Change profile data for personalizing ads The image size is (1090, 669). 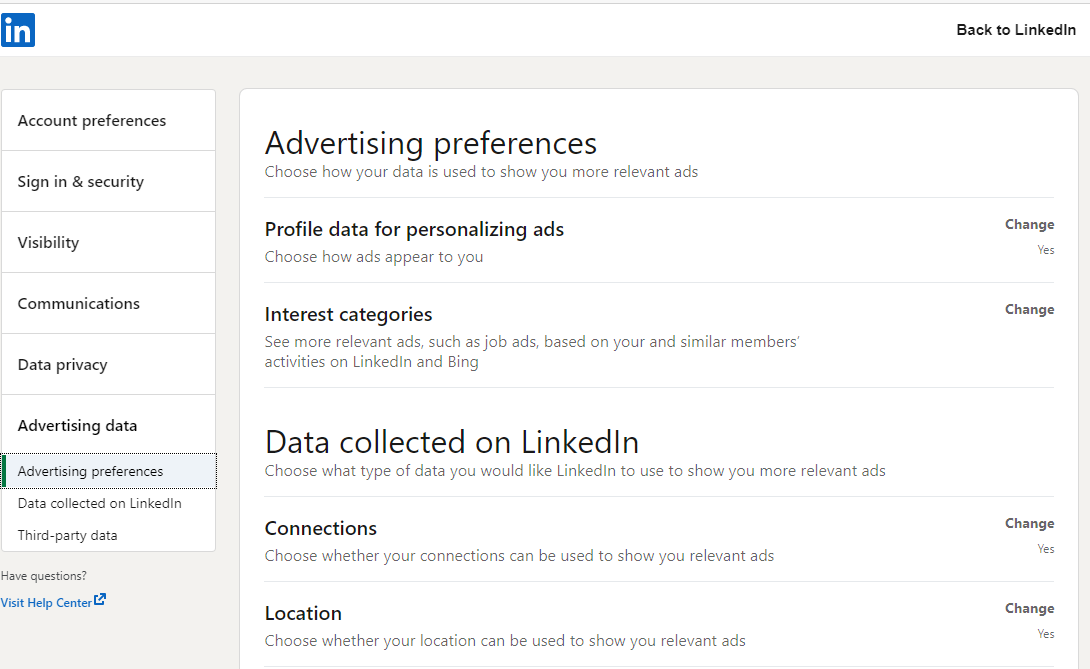point(1029,224)
